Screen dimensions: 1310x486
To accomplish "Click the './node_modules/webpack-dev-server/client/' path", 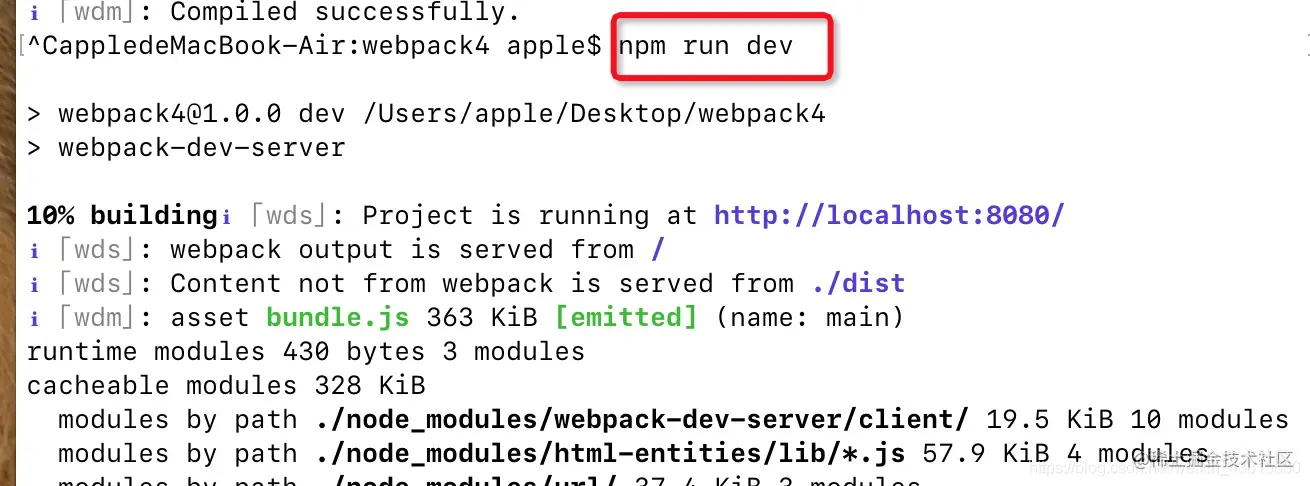I will coord(641,419).
